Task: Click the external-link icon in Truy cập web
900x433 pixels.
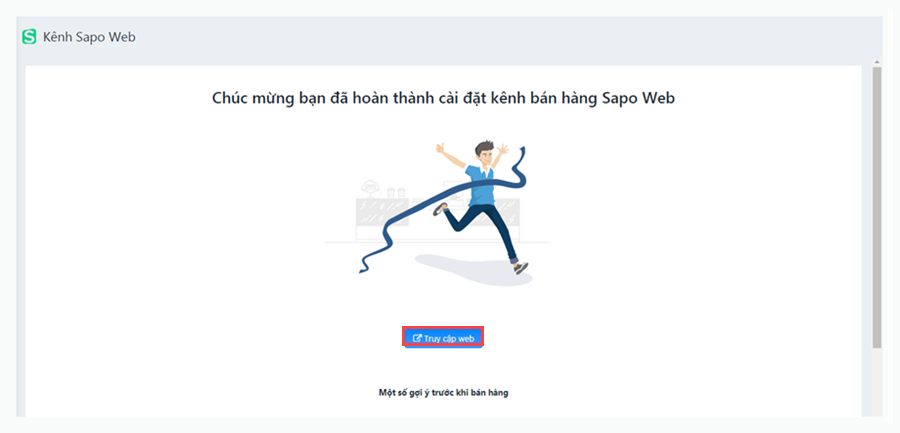Action: pos(417,338)
